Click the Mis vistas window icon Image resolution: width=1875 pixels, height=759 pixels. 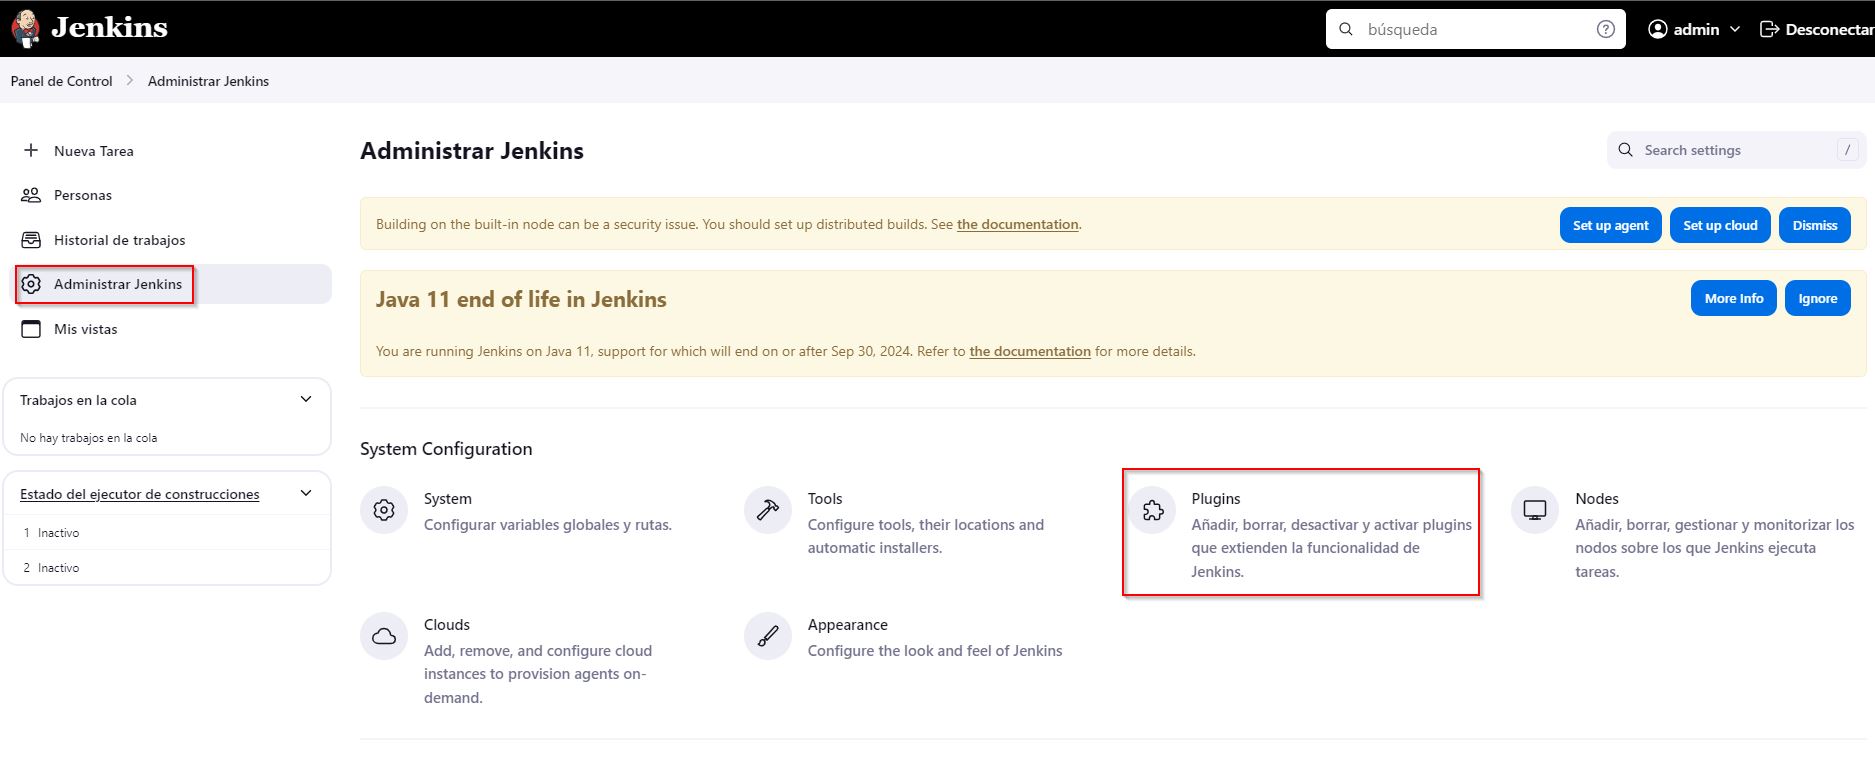pos(31,329)
